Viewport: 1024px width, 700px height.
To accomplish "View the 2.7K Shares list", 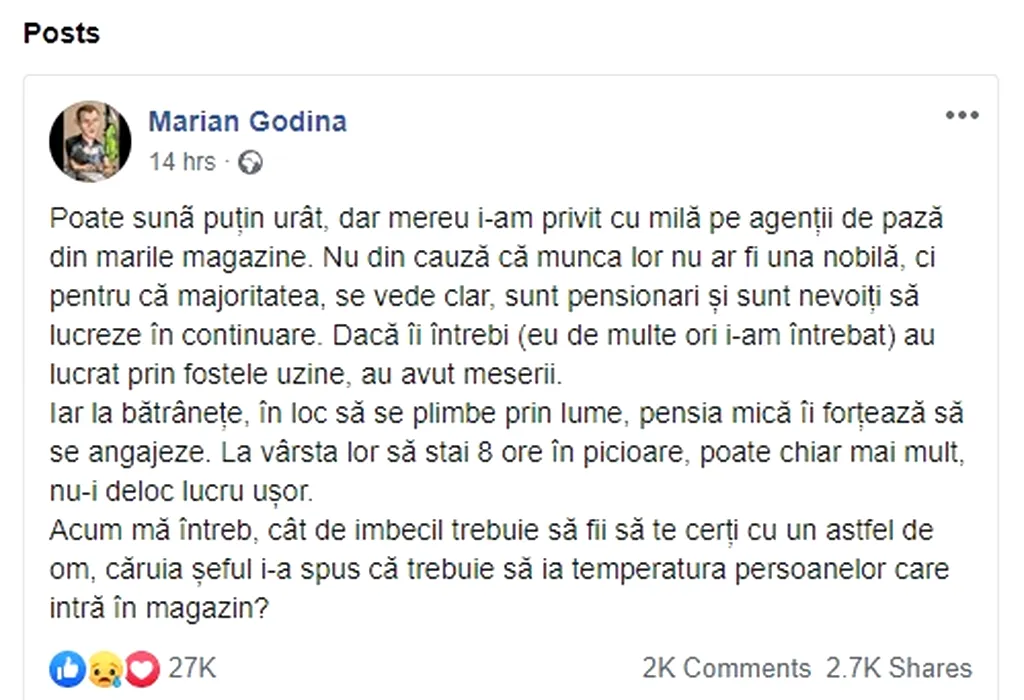I will pyautogui.click(x=899, y=668).
